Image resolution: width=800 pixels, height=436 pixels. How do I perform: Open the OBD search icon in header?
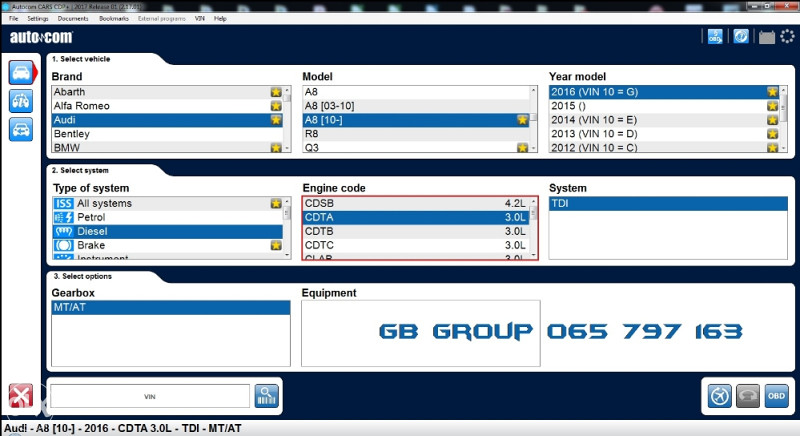(715, 37)
